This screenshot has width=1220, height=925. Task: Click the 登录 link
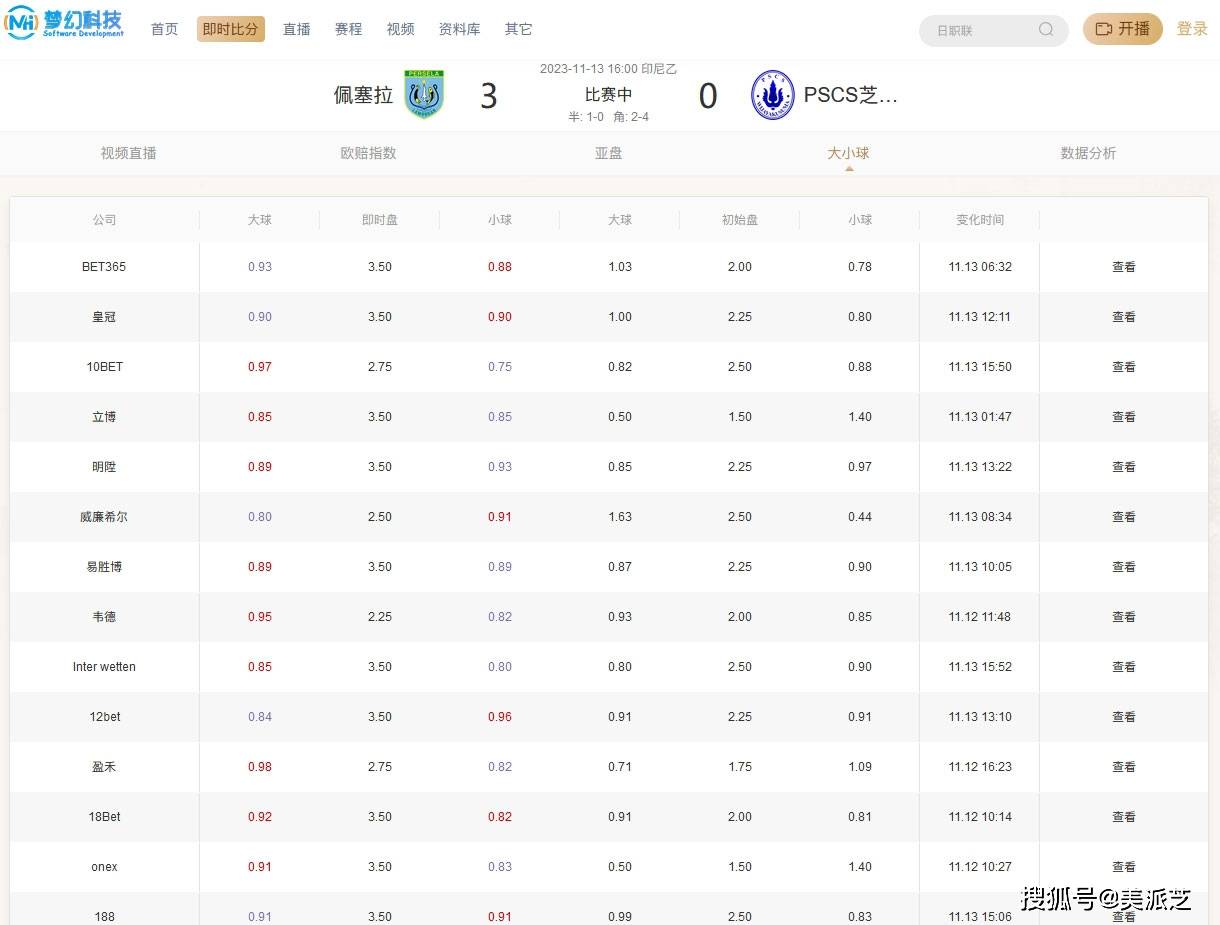[x=1192, y=29]
